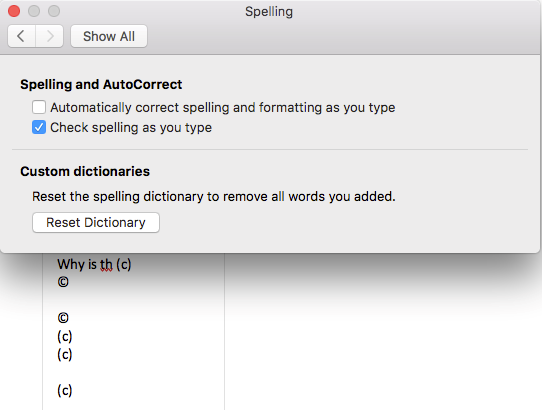Click the Reset Dictionary button
This screenshot has width=542, height=410.
[x=96, y=222]
